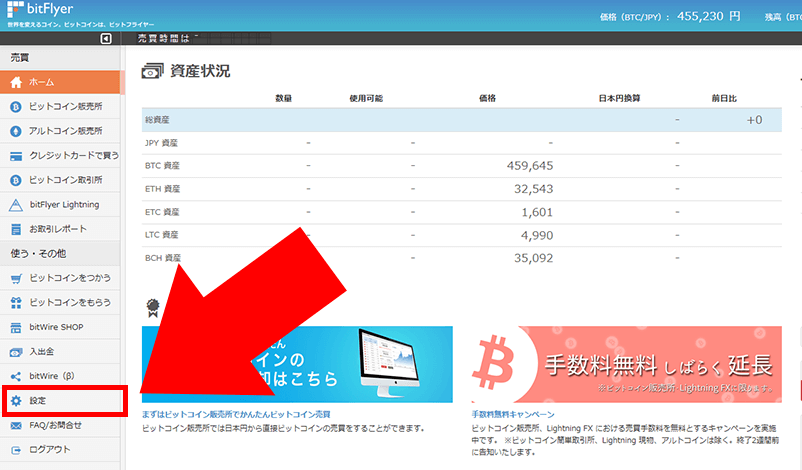Open ビットコインをもらう in sidebar

[x=69, y=302]
